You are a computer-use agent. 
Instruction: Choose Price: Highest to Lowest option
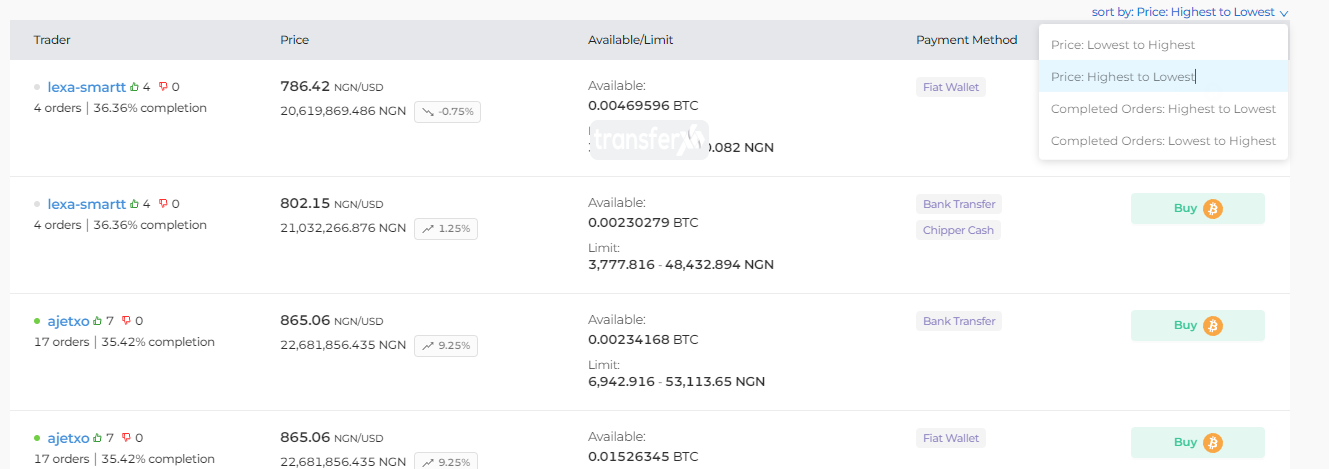point(1163,77)
